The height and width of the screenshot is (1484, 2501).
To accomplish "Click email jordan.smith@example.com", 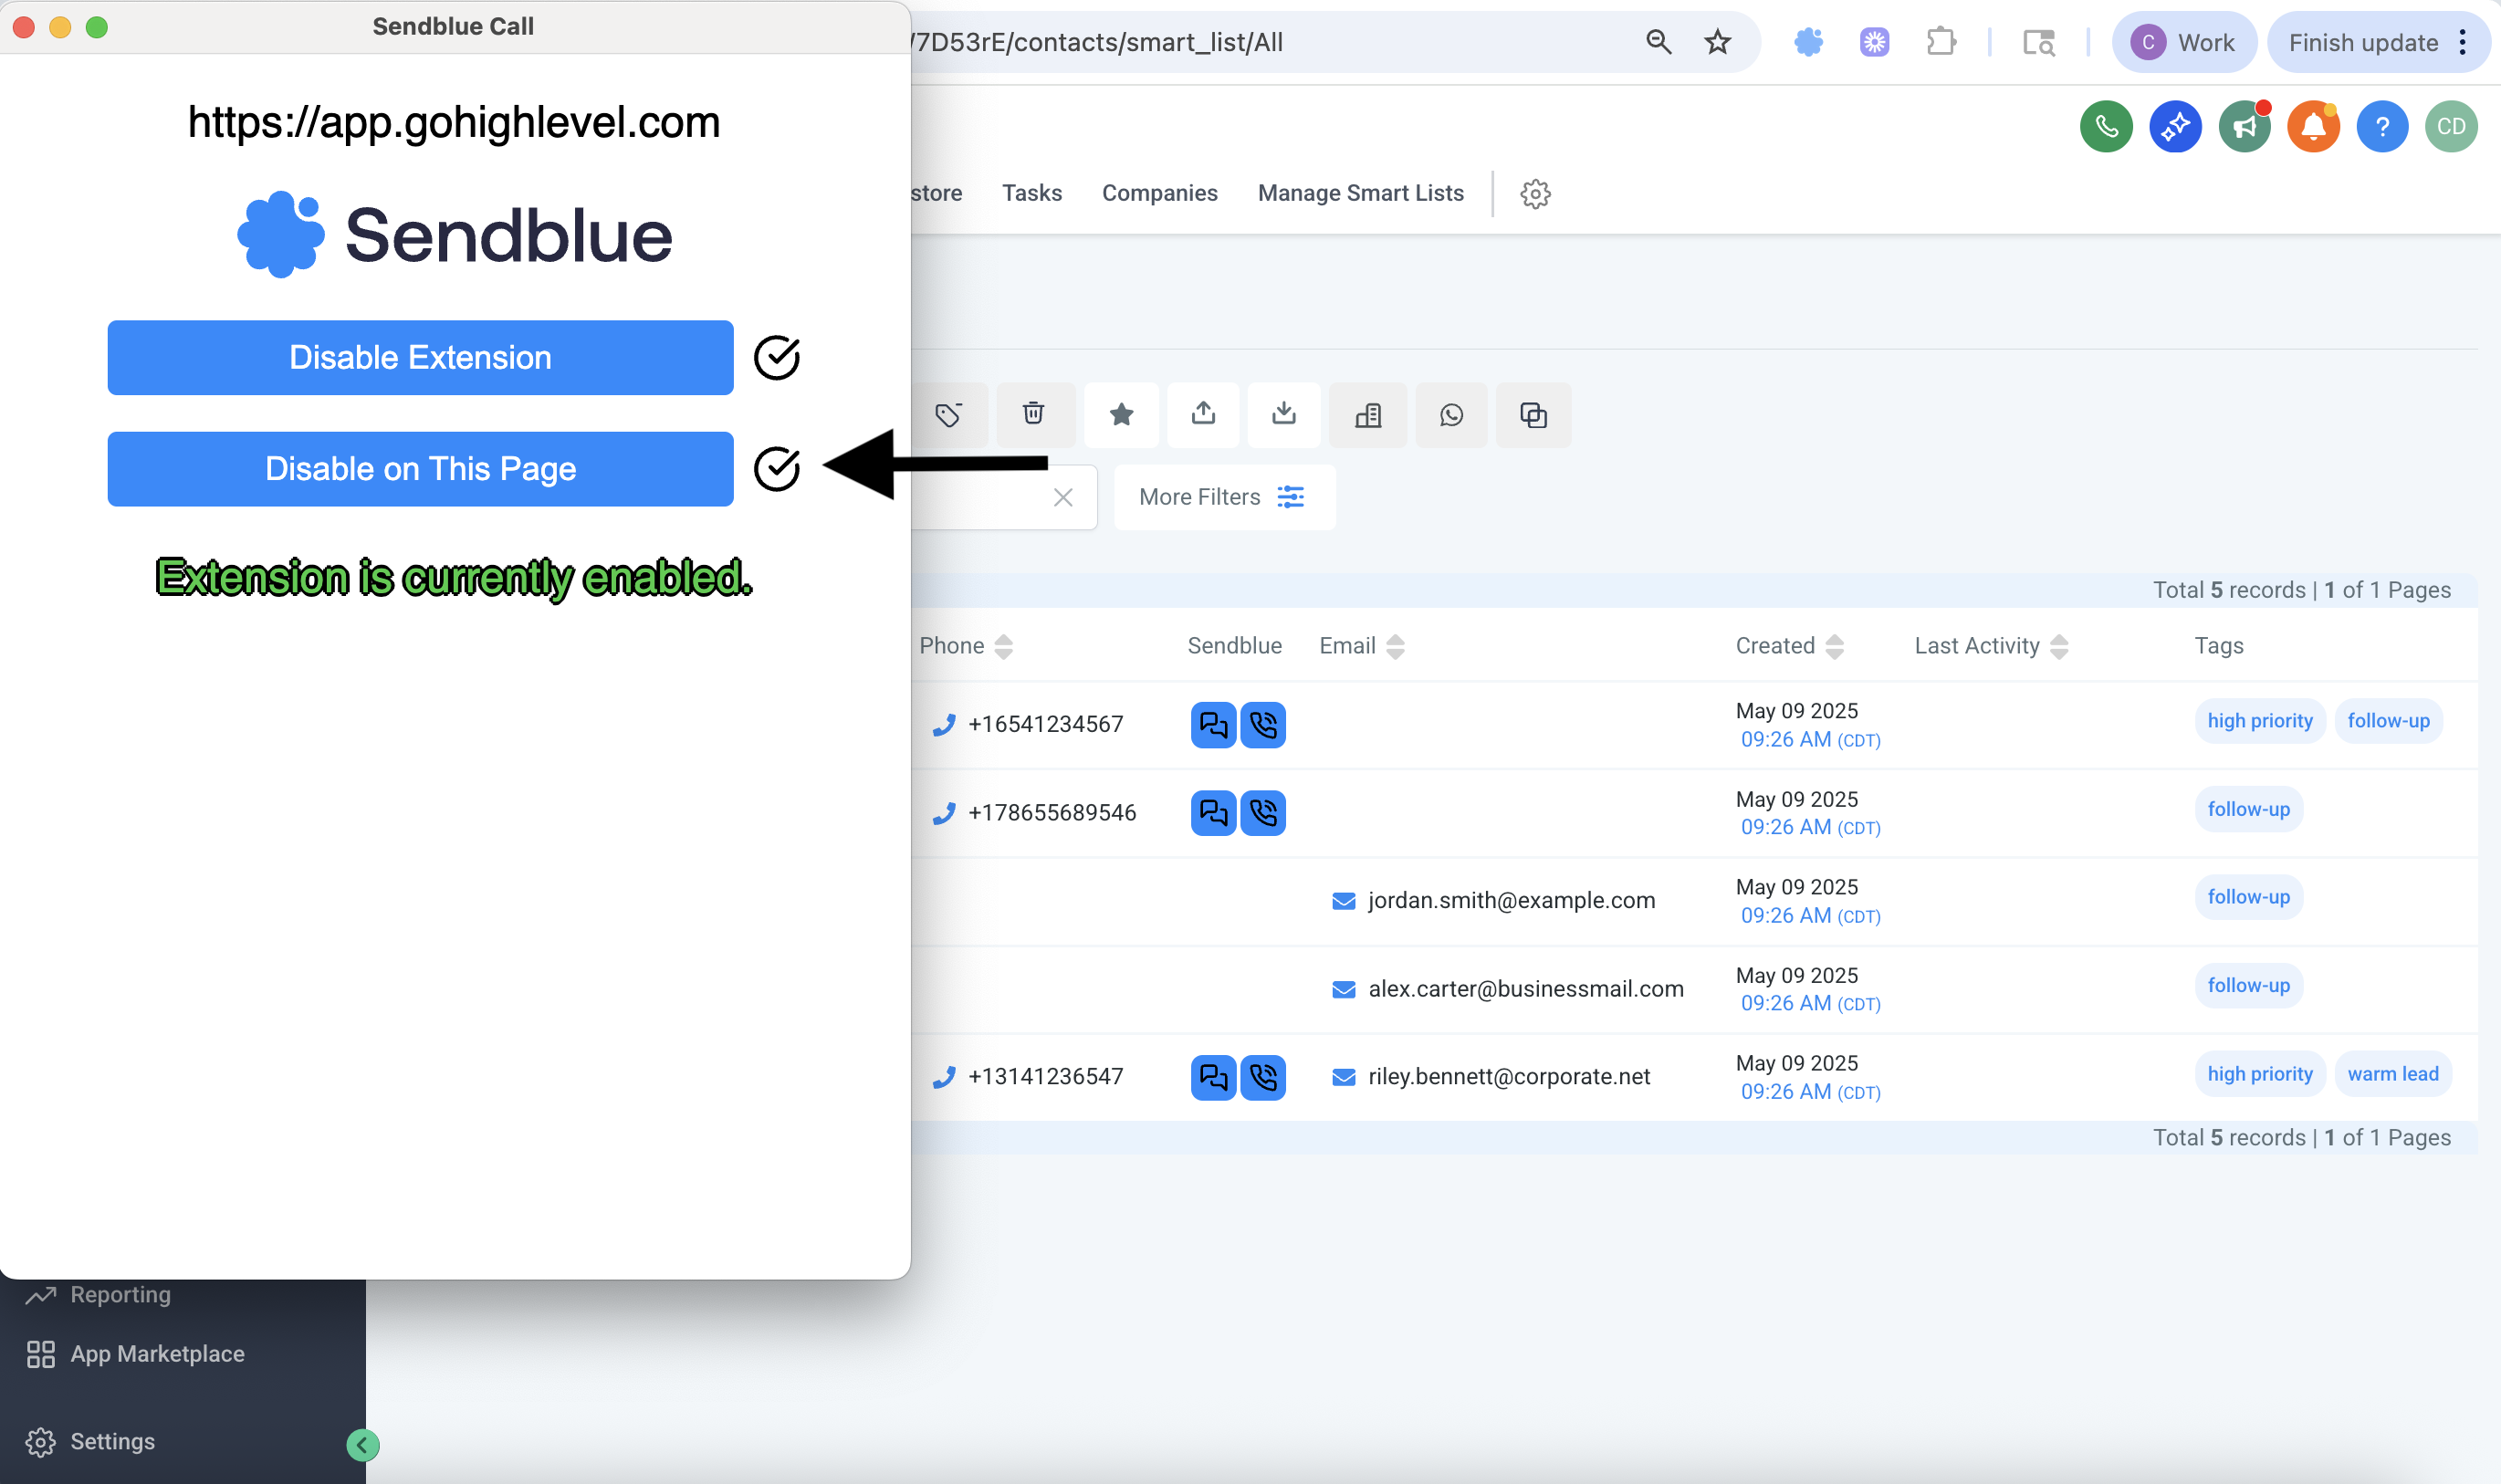I will (x=1511, y=900).
